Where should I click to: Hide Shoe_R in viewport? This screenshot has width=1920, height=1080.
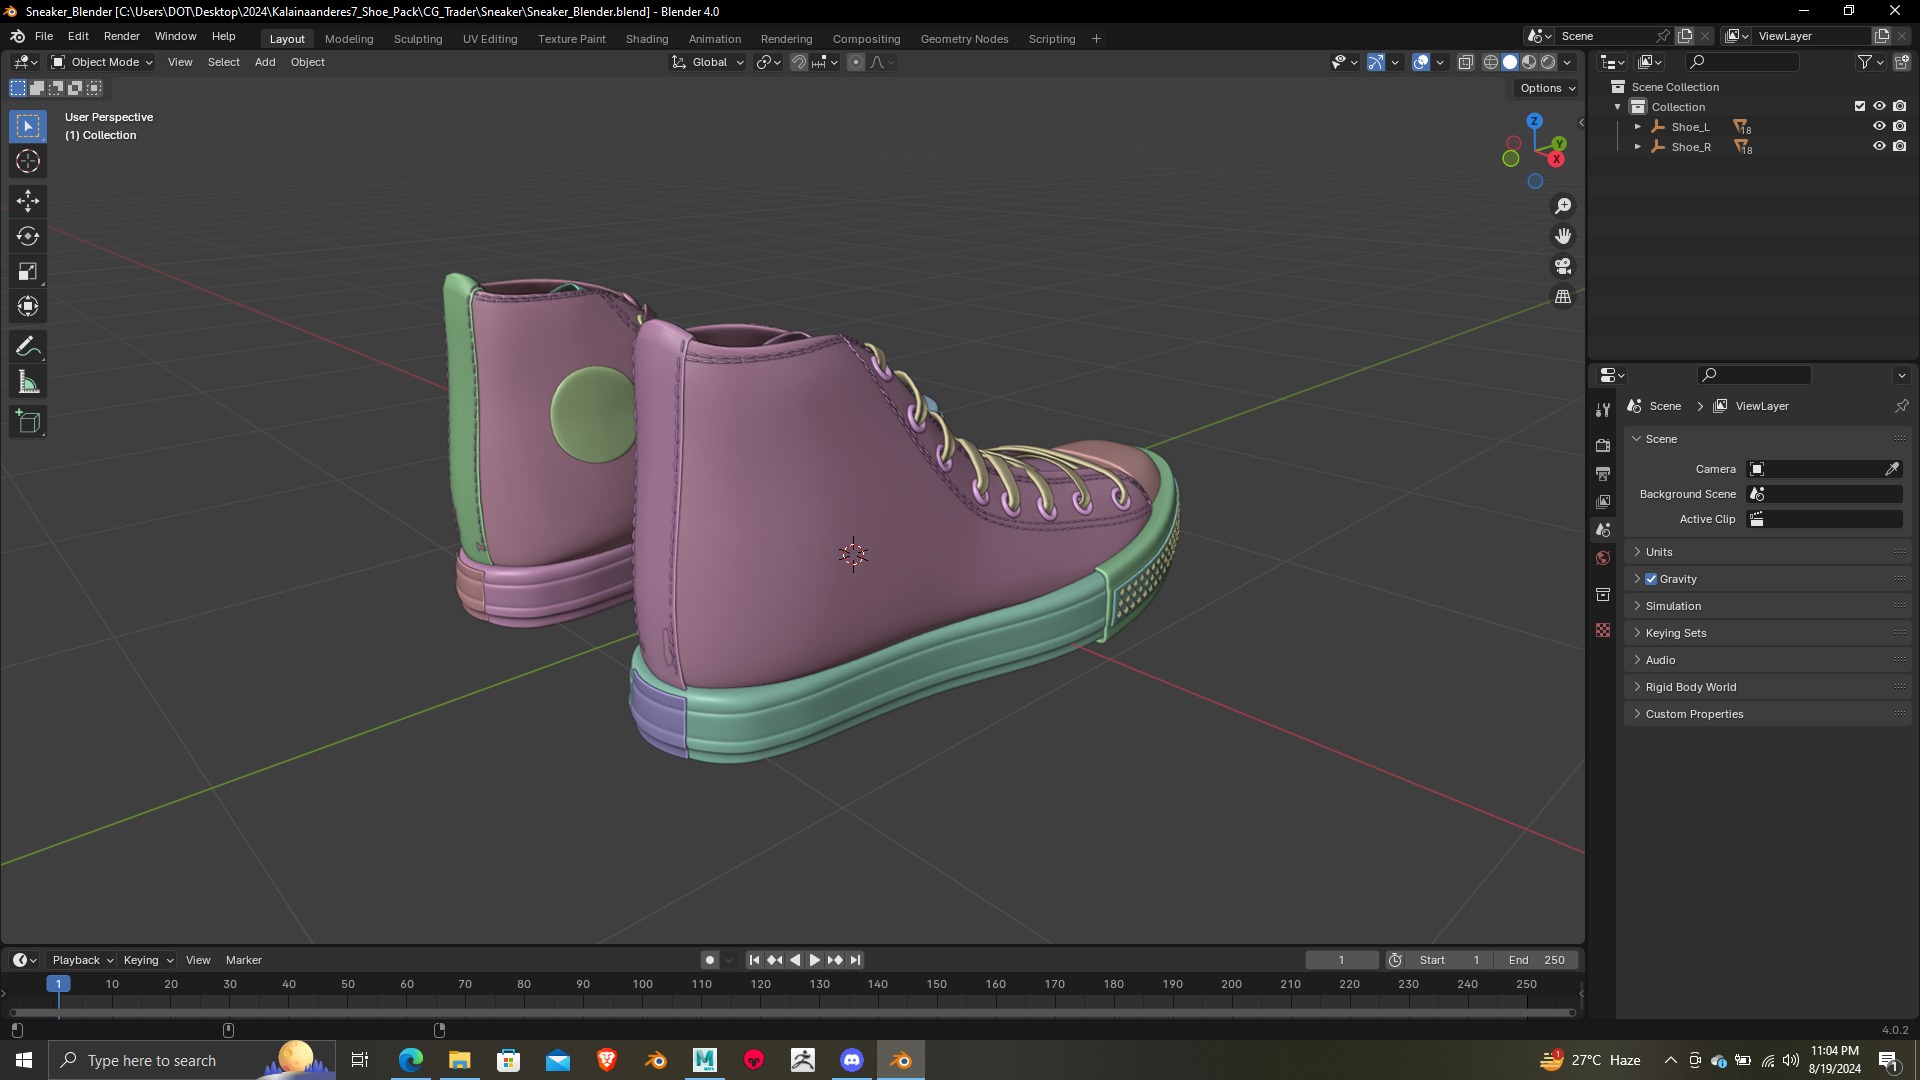pos(1879,146)
